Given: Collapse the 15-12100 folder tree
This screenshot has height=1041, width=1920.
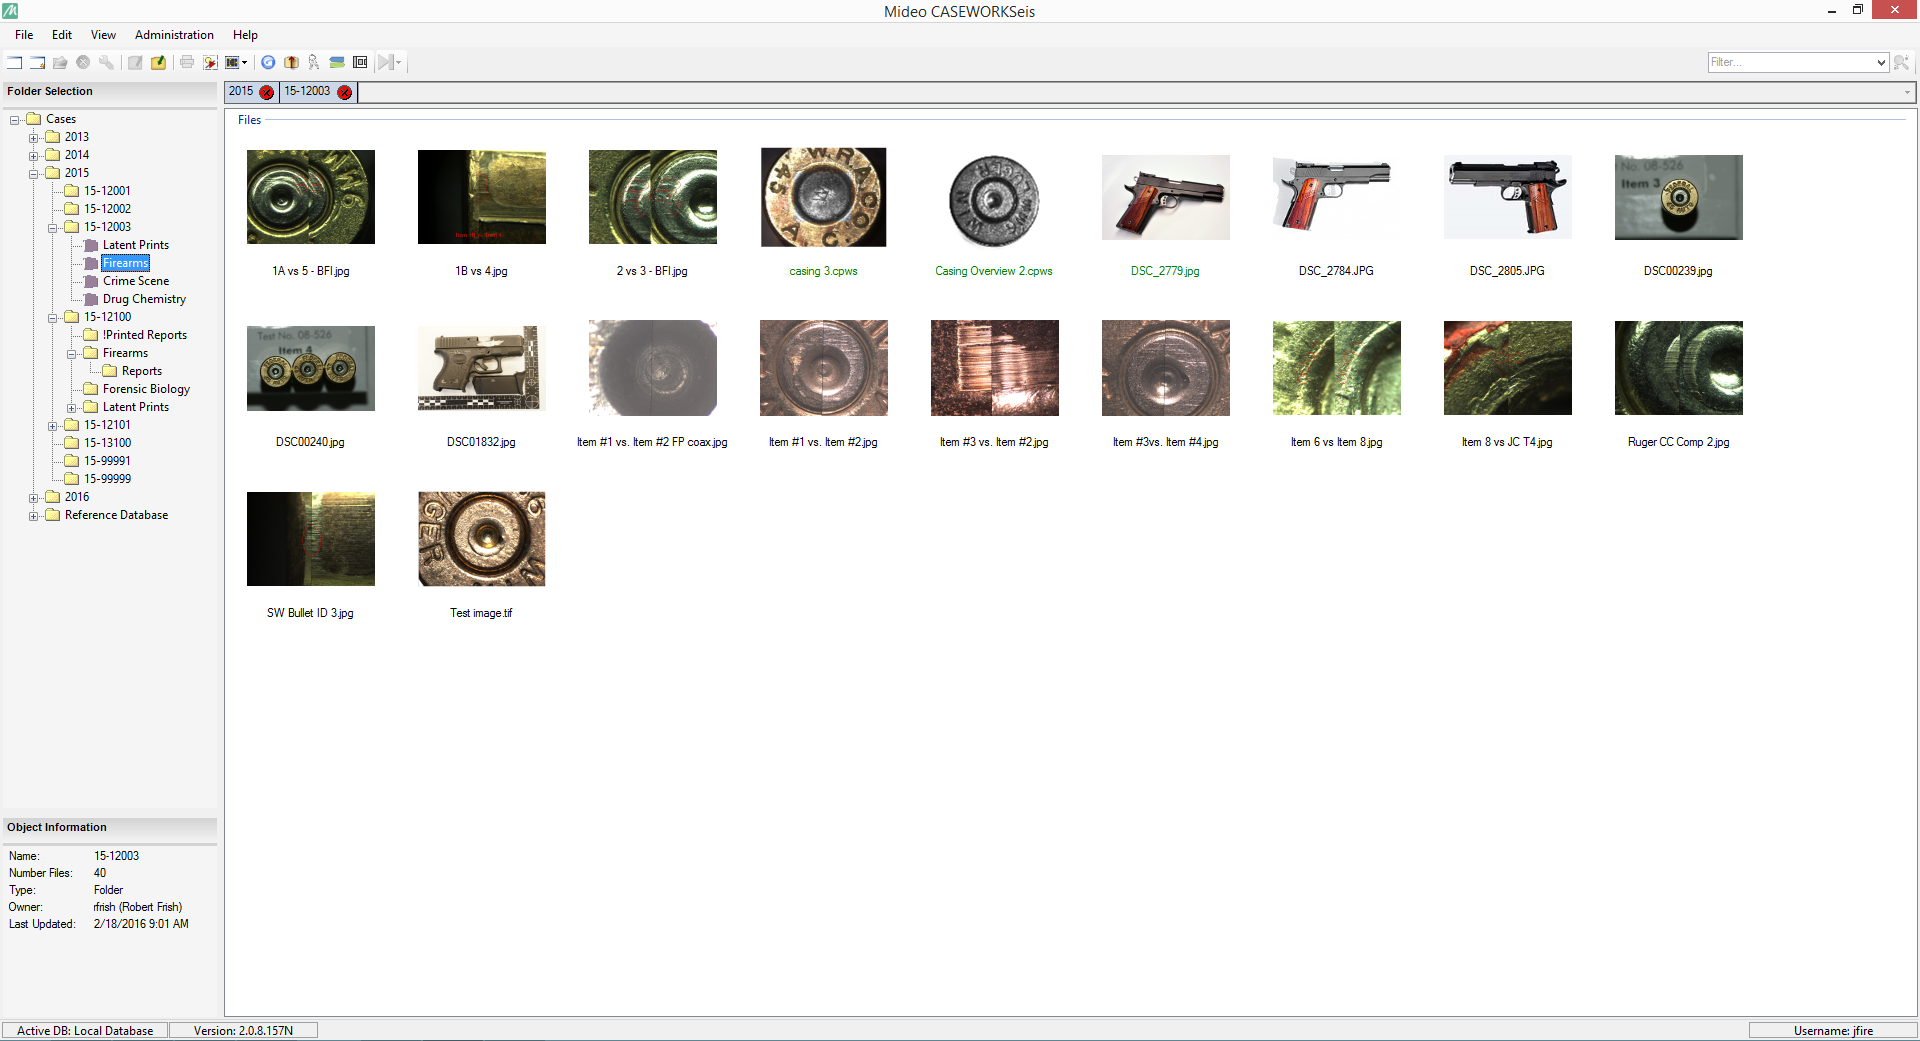Looking at the screenshot, I should point(52,317).
